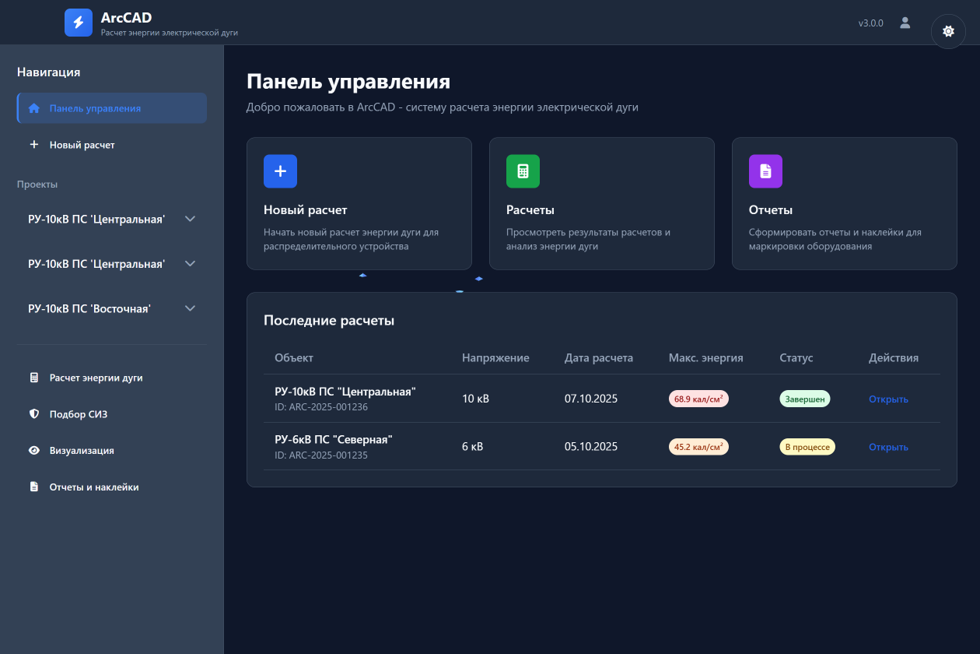Click the shield icon for Подбор СИЗ
Image resolution: width=980 pixels, height=654 pixels.
[34, 414]
